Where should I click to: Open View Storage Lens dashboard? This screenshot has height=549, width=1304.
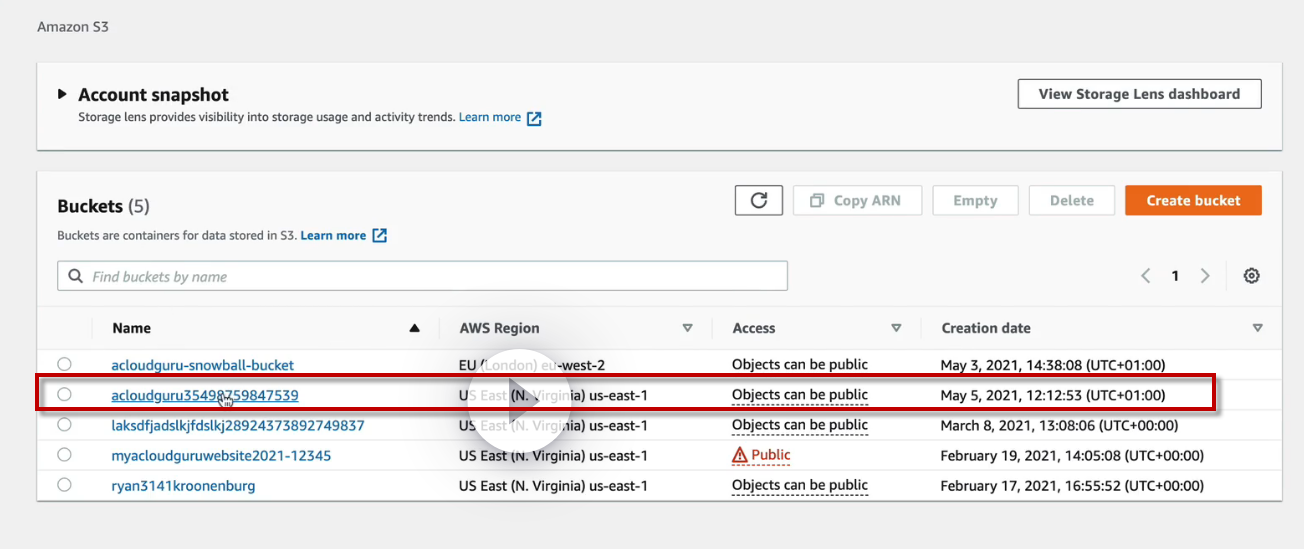pyautogui.click(x=1139, y=94)
